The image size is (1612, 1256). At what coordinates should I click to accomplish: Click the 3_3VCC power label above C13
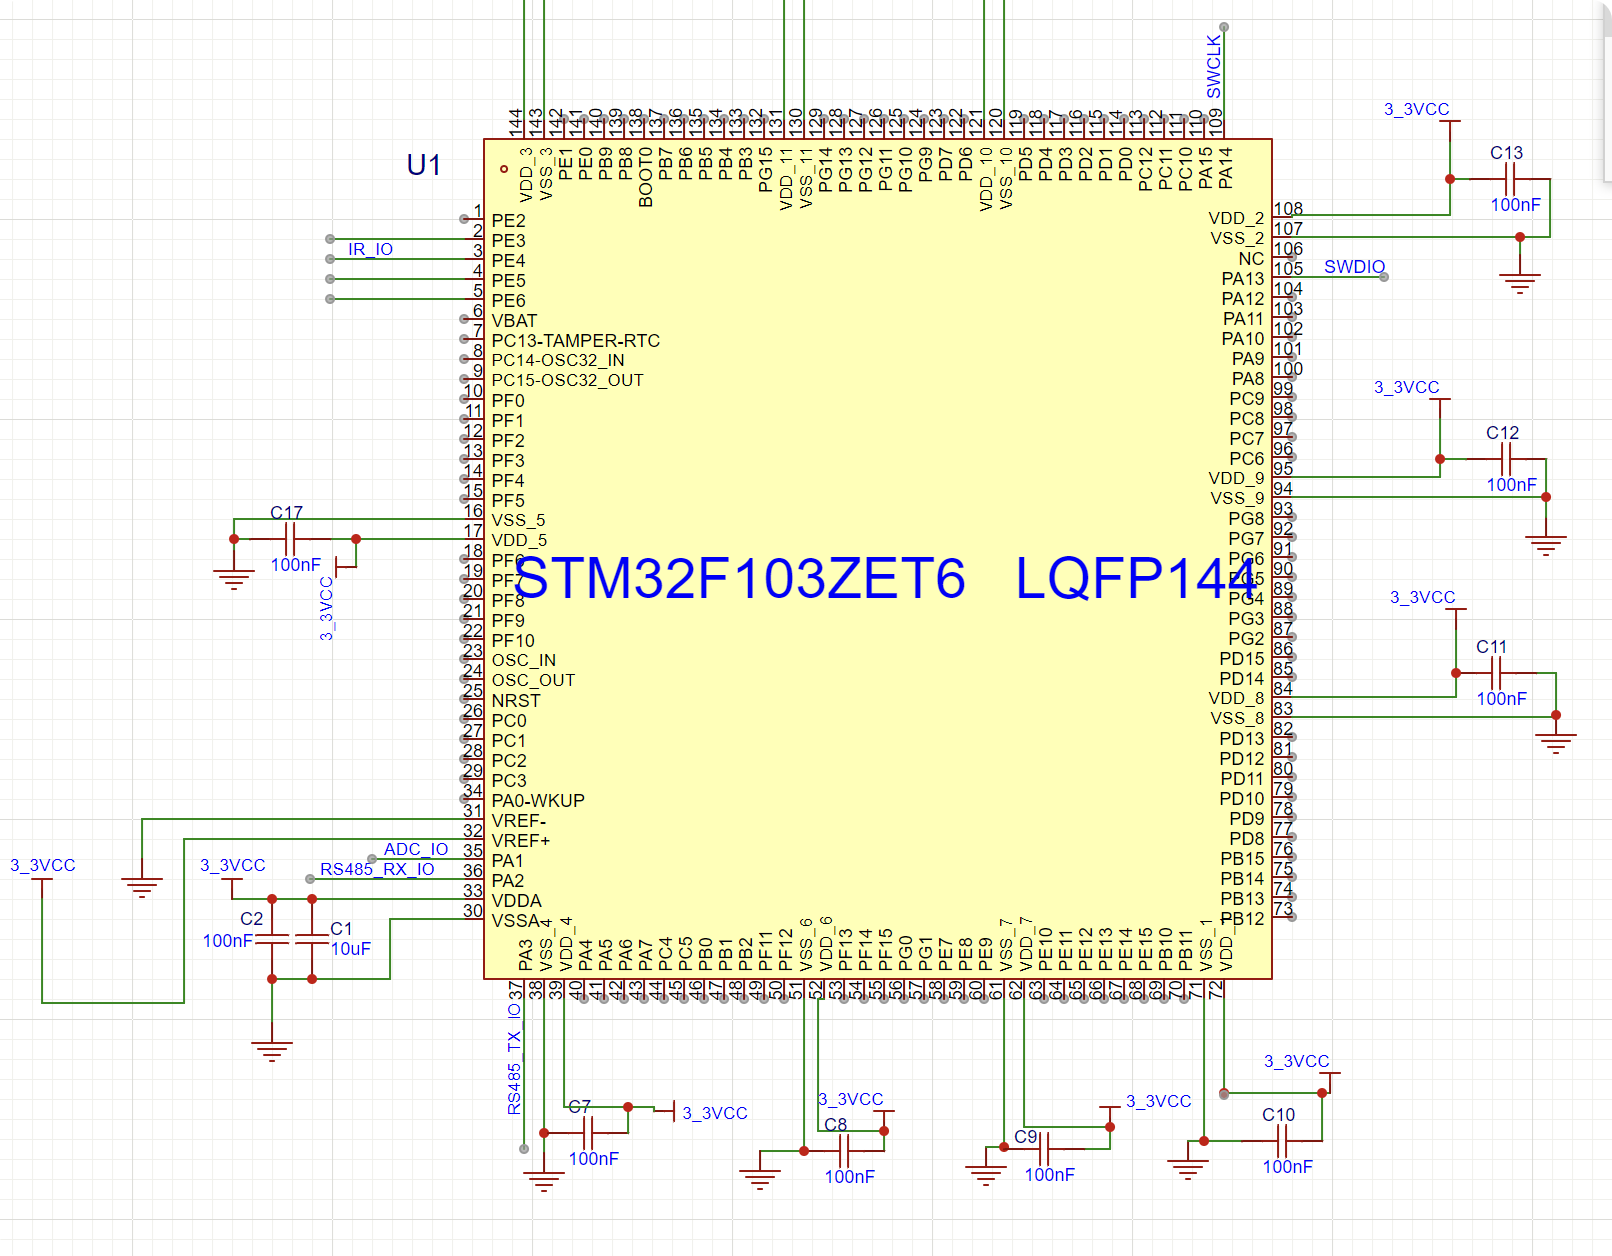pos(1416,109)
